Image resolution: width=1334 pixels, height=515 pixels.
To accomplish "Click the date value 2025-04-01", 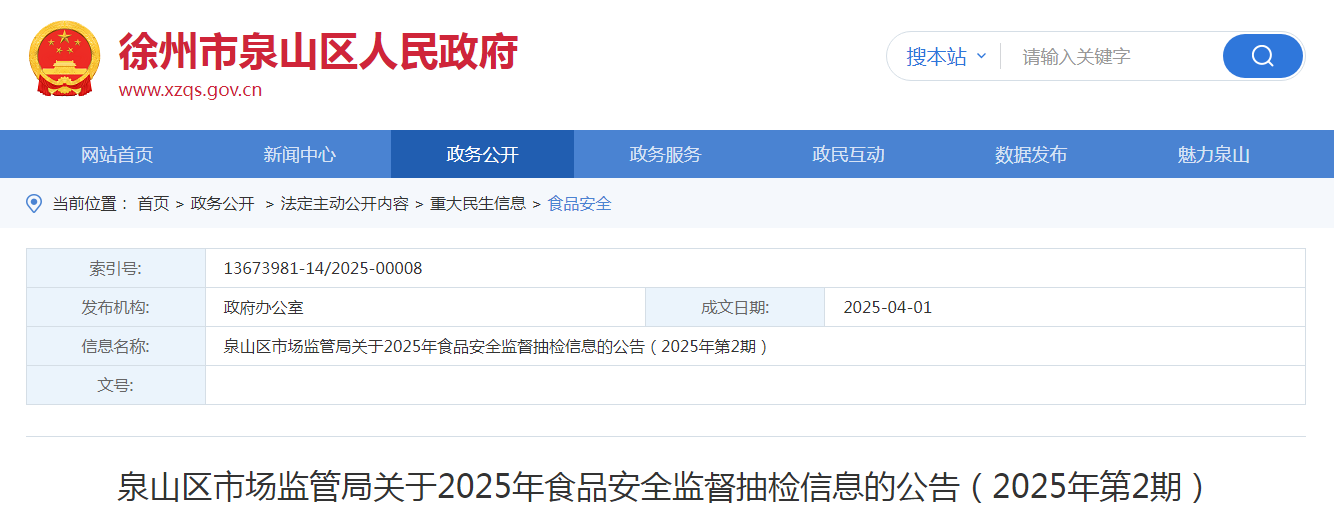I will (888, 307).
